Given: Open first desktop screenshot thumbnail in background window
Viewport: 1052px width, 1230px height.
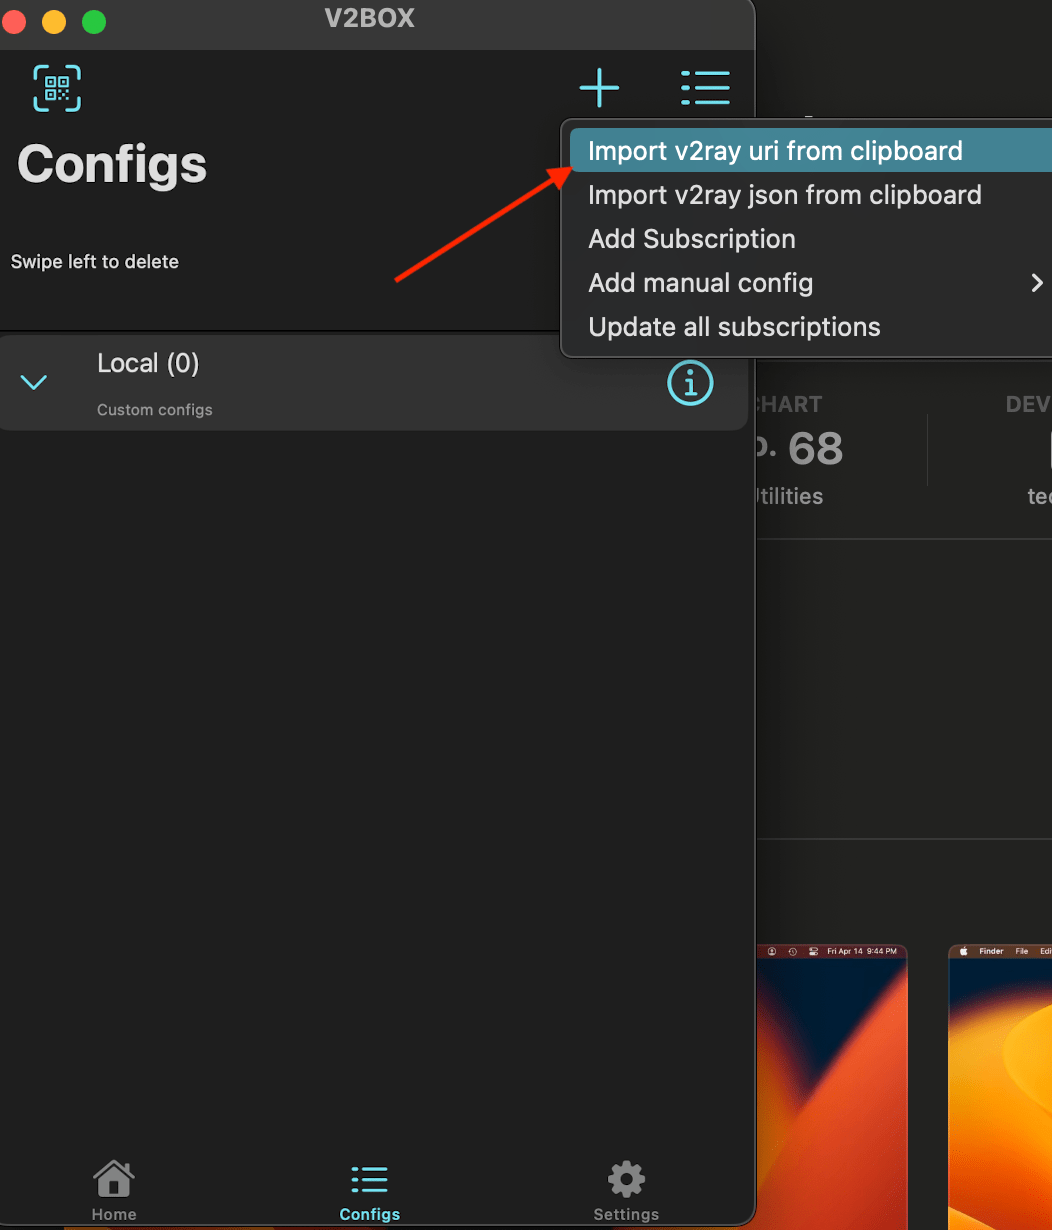Looking at the screenshot, I should pyautogui.click(x=832, y=1087).
